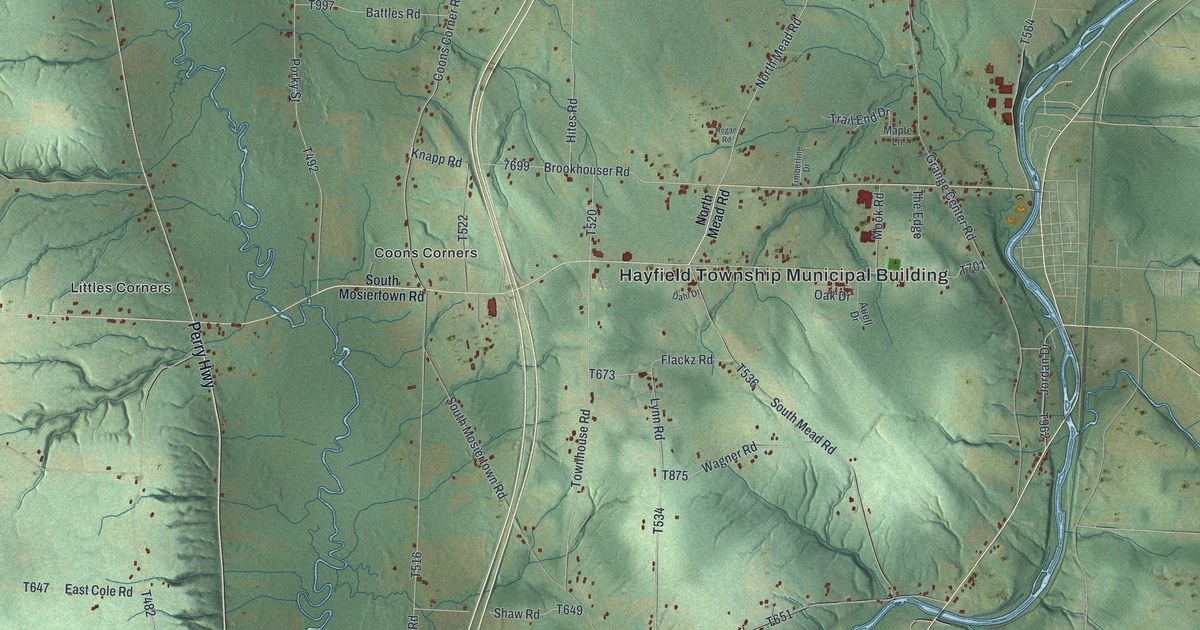Viewport: 1200px width, 630px height.
Task: Select the two-line South Mosiertown Rd label
Action: pos(381,289)
